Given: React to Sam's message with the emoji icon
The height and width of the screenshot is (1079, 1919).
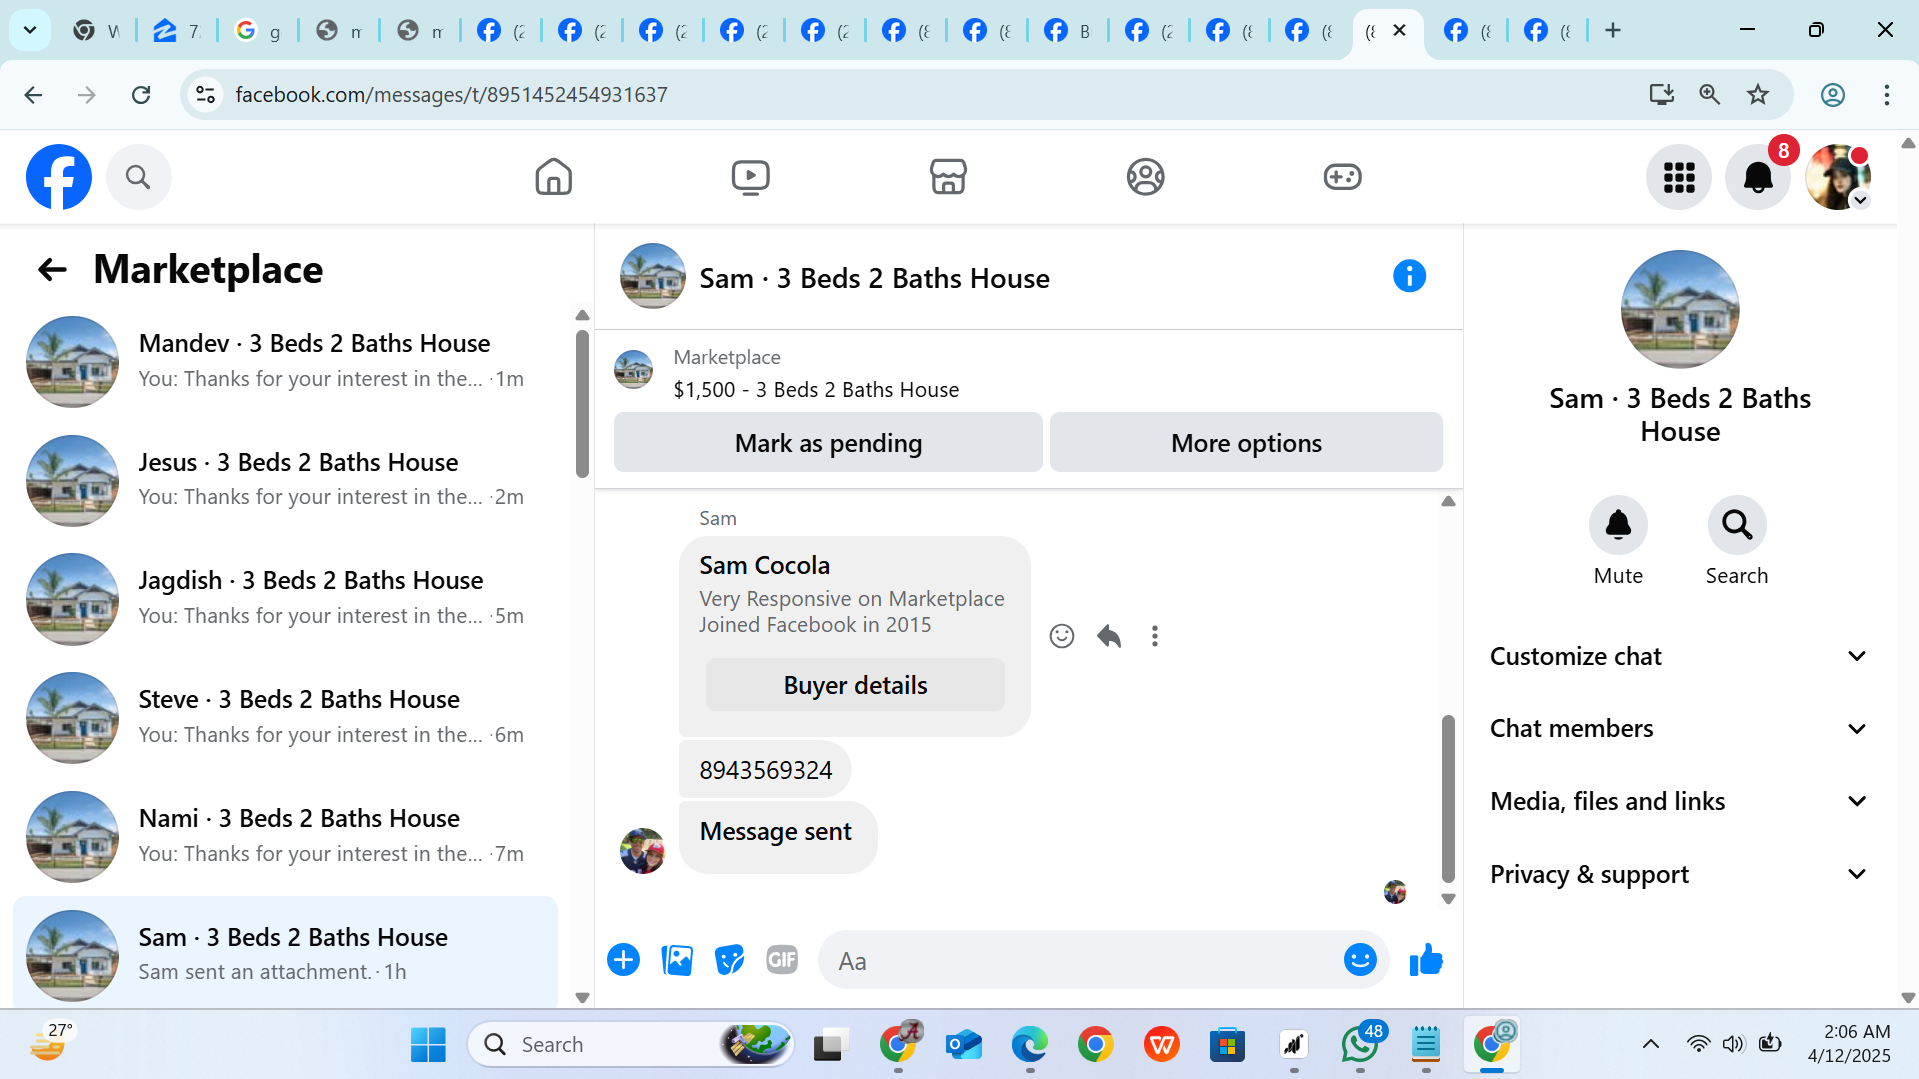Looking at the screenshot, I should click(1062, 636).
